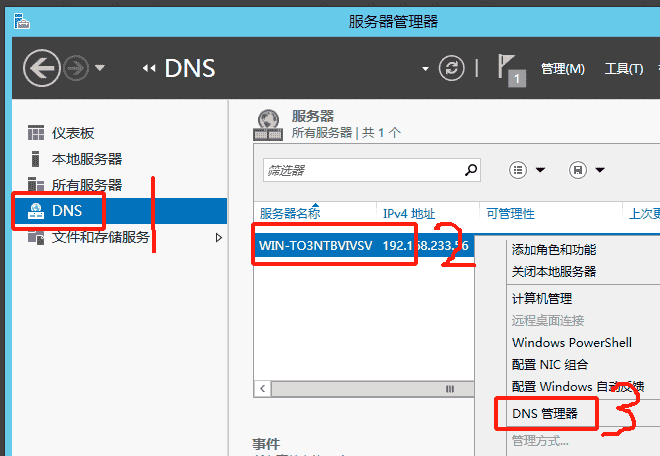
Task: Open the notifications flag icon
Action: (x=515, y=69)
